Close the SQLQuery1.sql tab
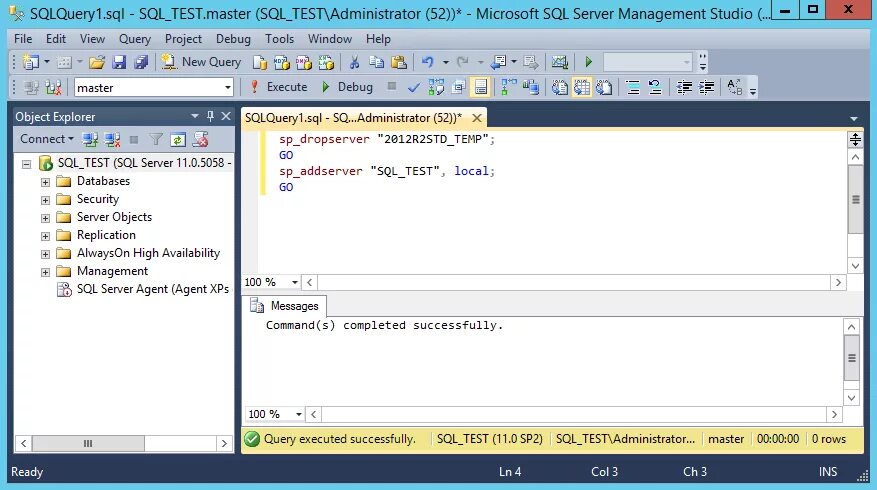Image resolution: width=877 pixels, height=490 pixels. 477,117
